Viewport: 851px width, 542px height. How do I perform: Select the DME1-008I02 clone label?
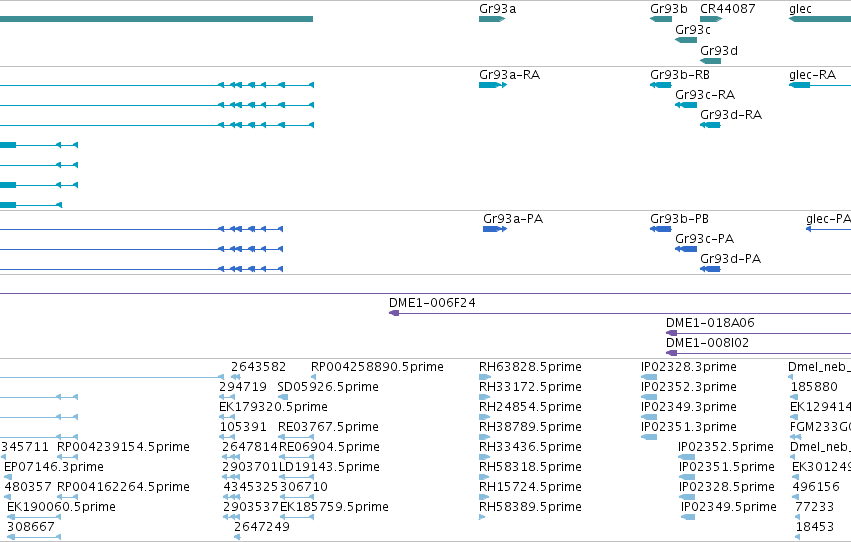point(707,343)
